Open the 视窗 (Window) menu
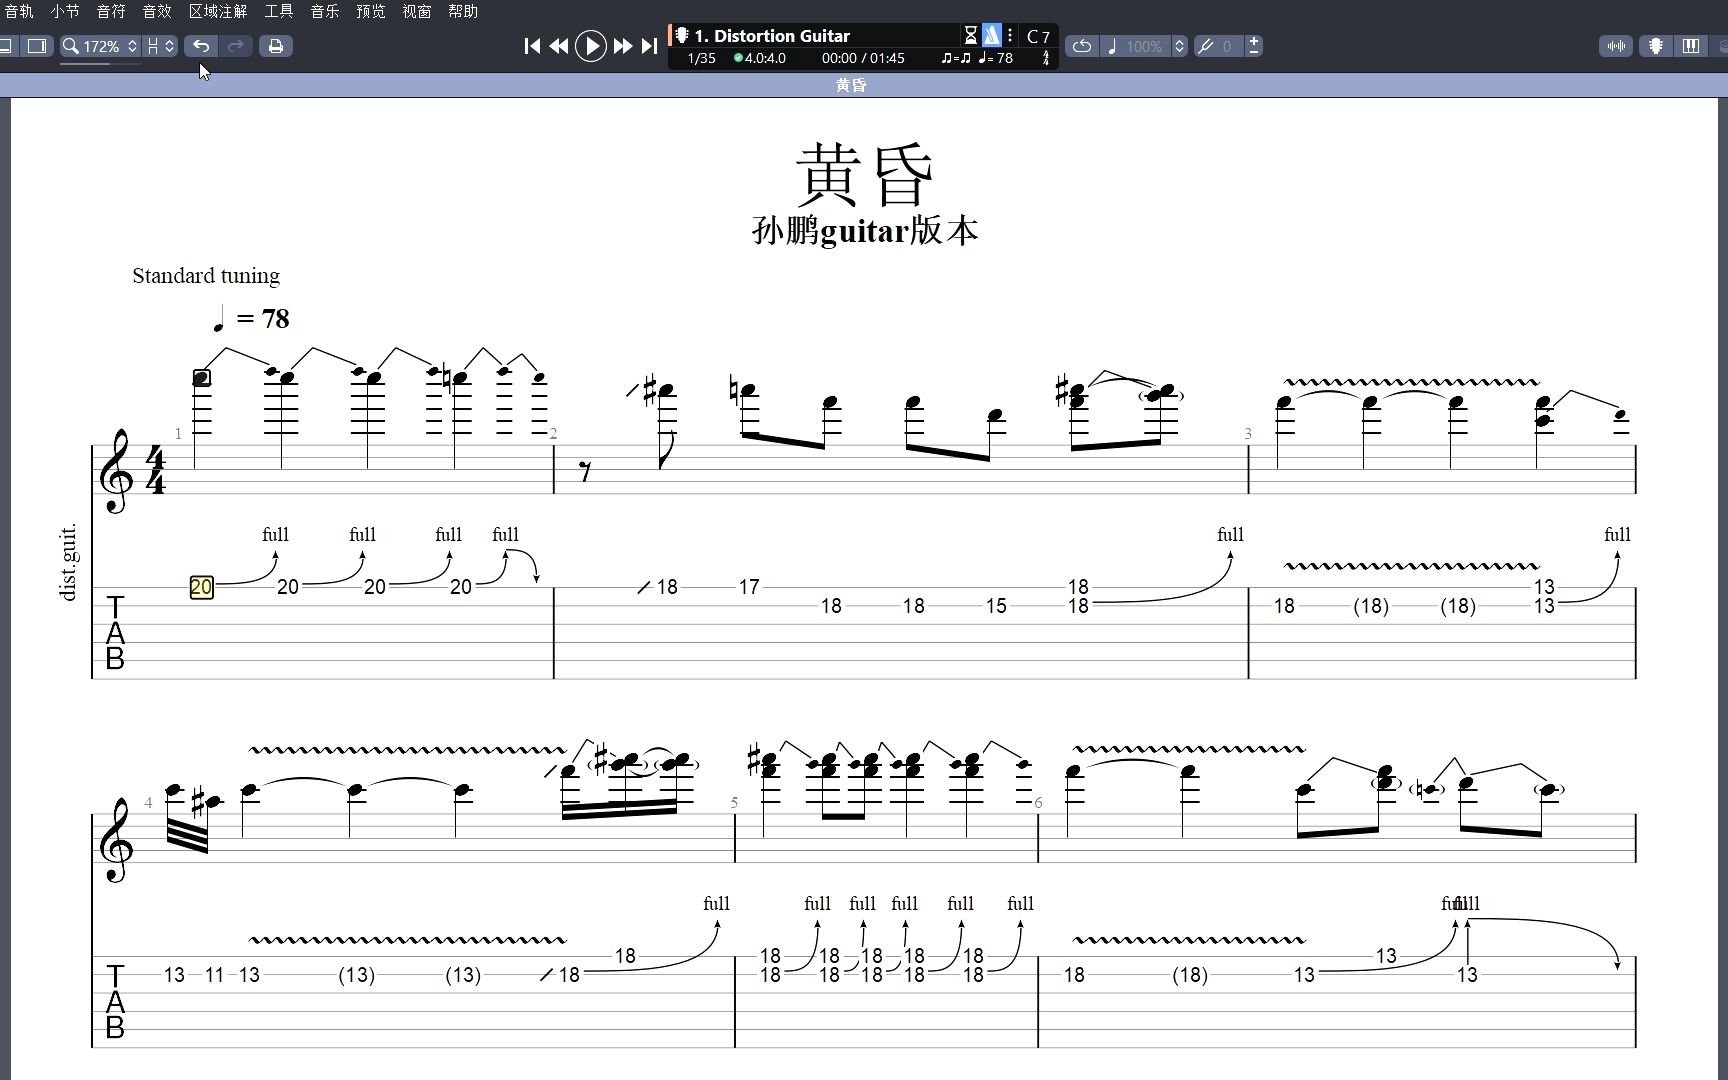The width and height of the screenshot is (1728, 1080). (417, 11)
